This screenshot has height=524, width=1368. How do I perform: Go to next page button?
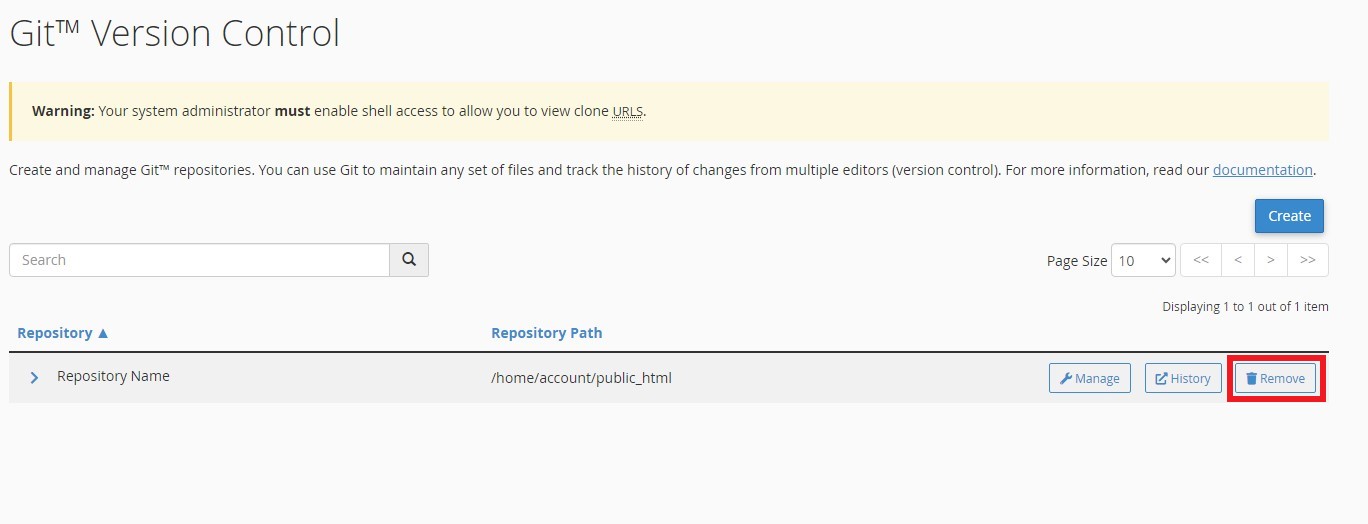click(x=1271, y=260)
